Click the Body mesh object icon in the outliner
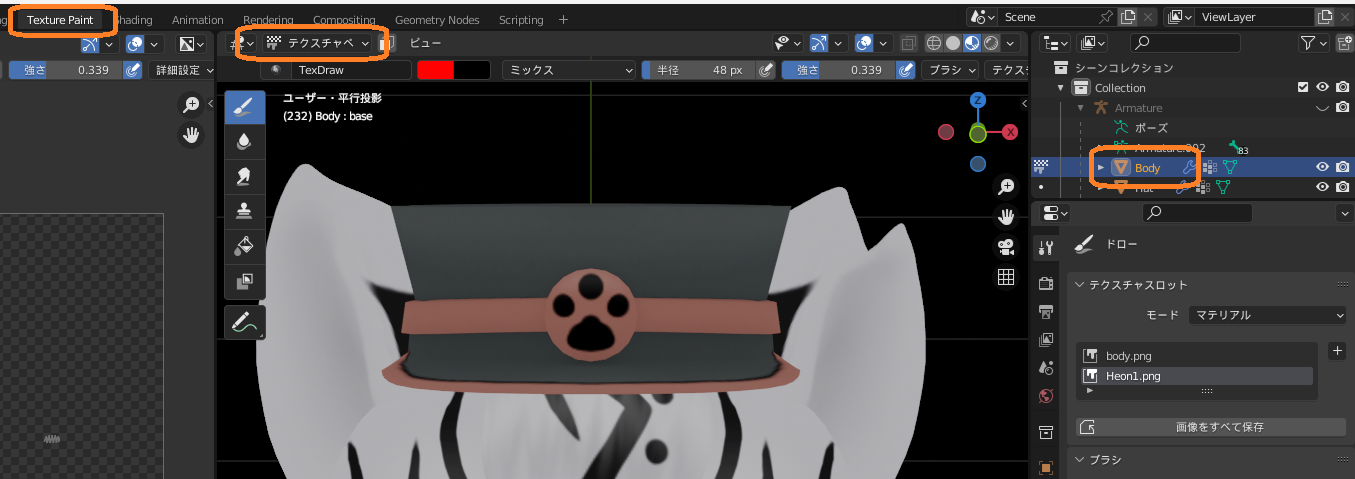 1121,167
